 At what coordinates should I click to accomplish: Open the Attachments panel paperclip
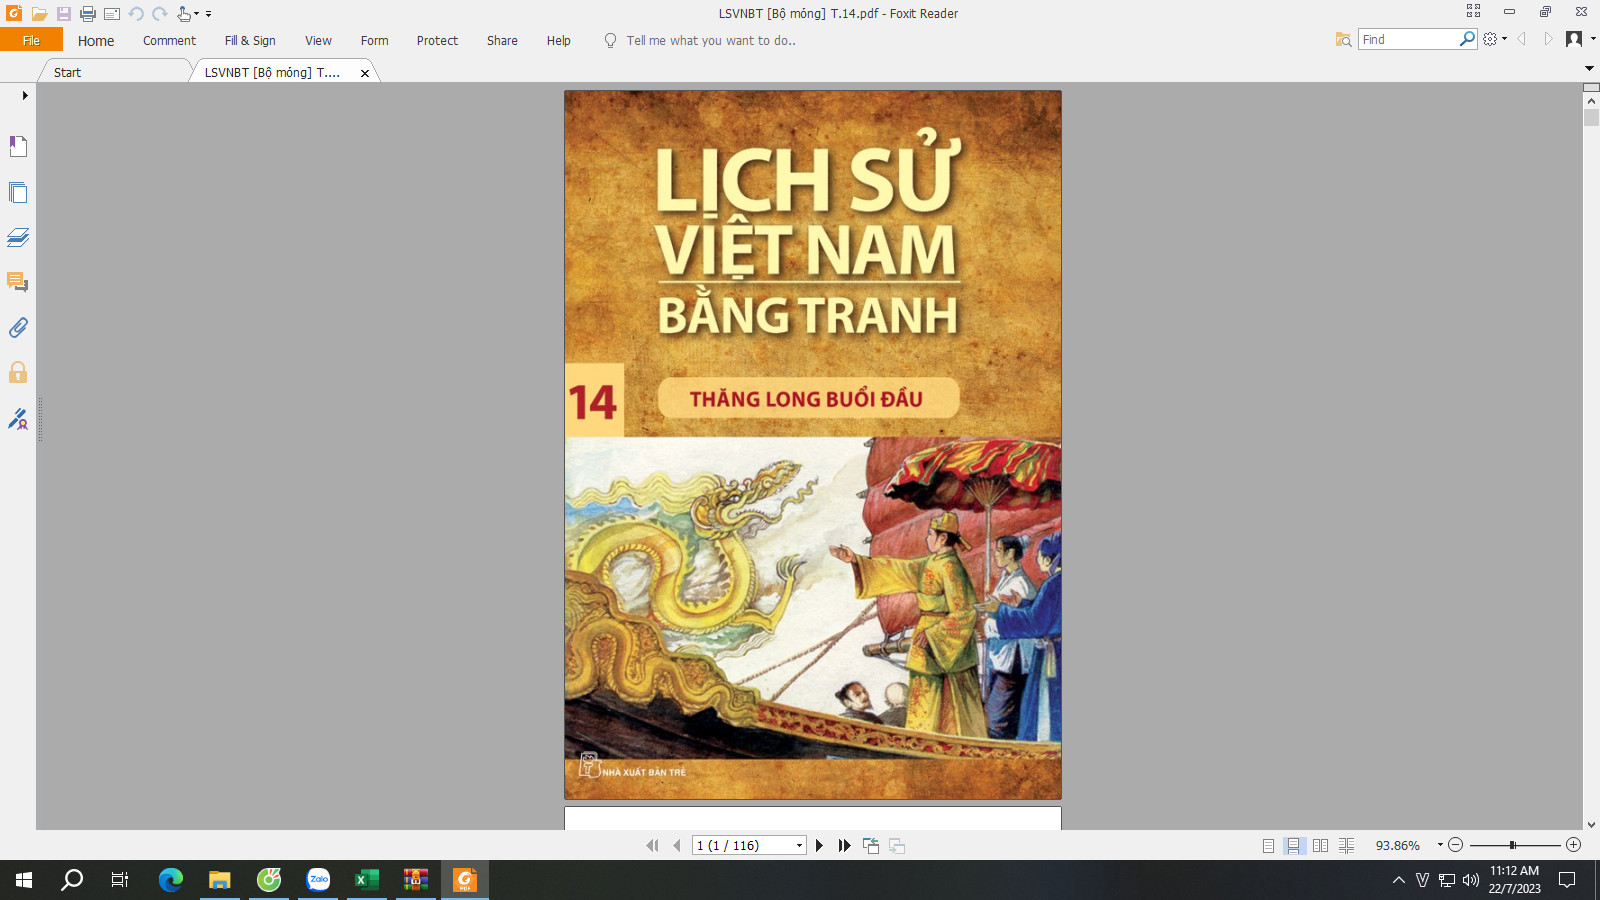point(18,328)
